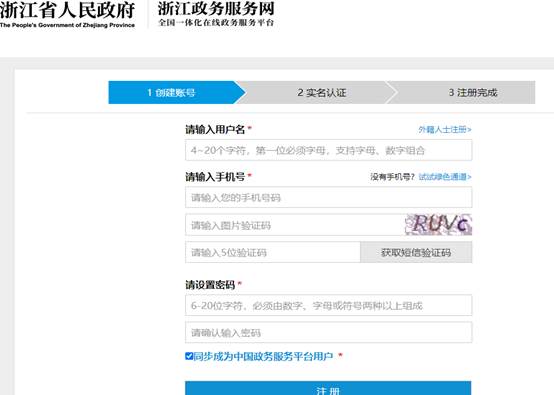Open the 试试绿色通道 link

(445, 177)
